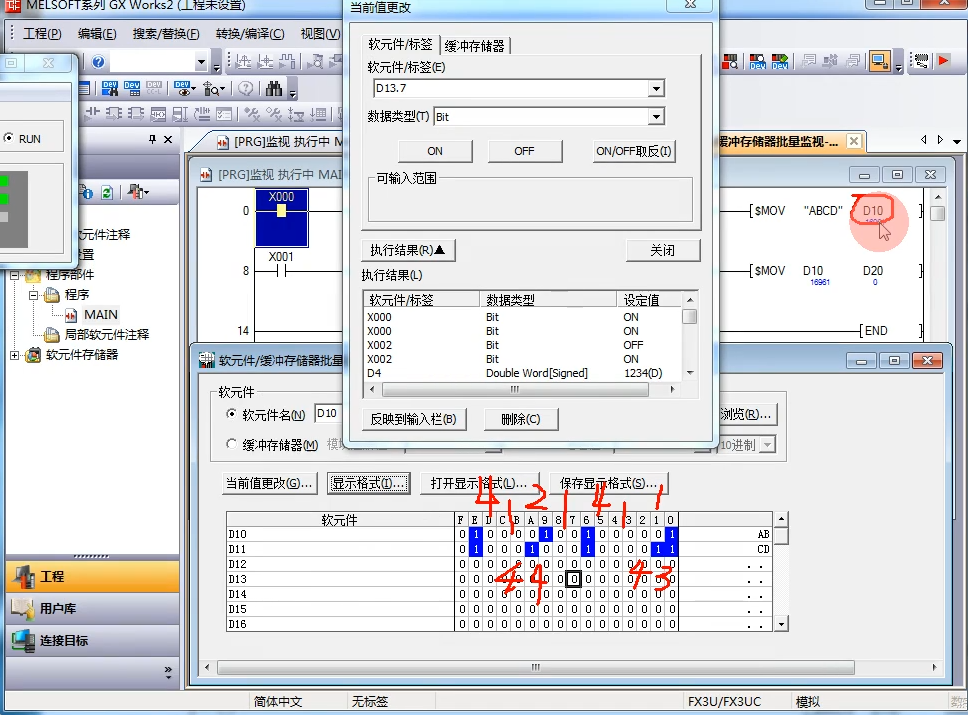Open the 编辑(E) menu

(x=97, y=34)
